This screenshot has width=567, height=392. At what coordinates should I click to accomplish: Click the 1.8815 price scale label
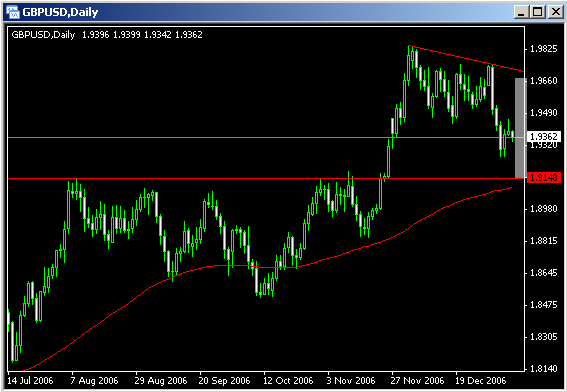[543, 241]
